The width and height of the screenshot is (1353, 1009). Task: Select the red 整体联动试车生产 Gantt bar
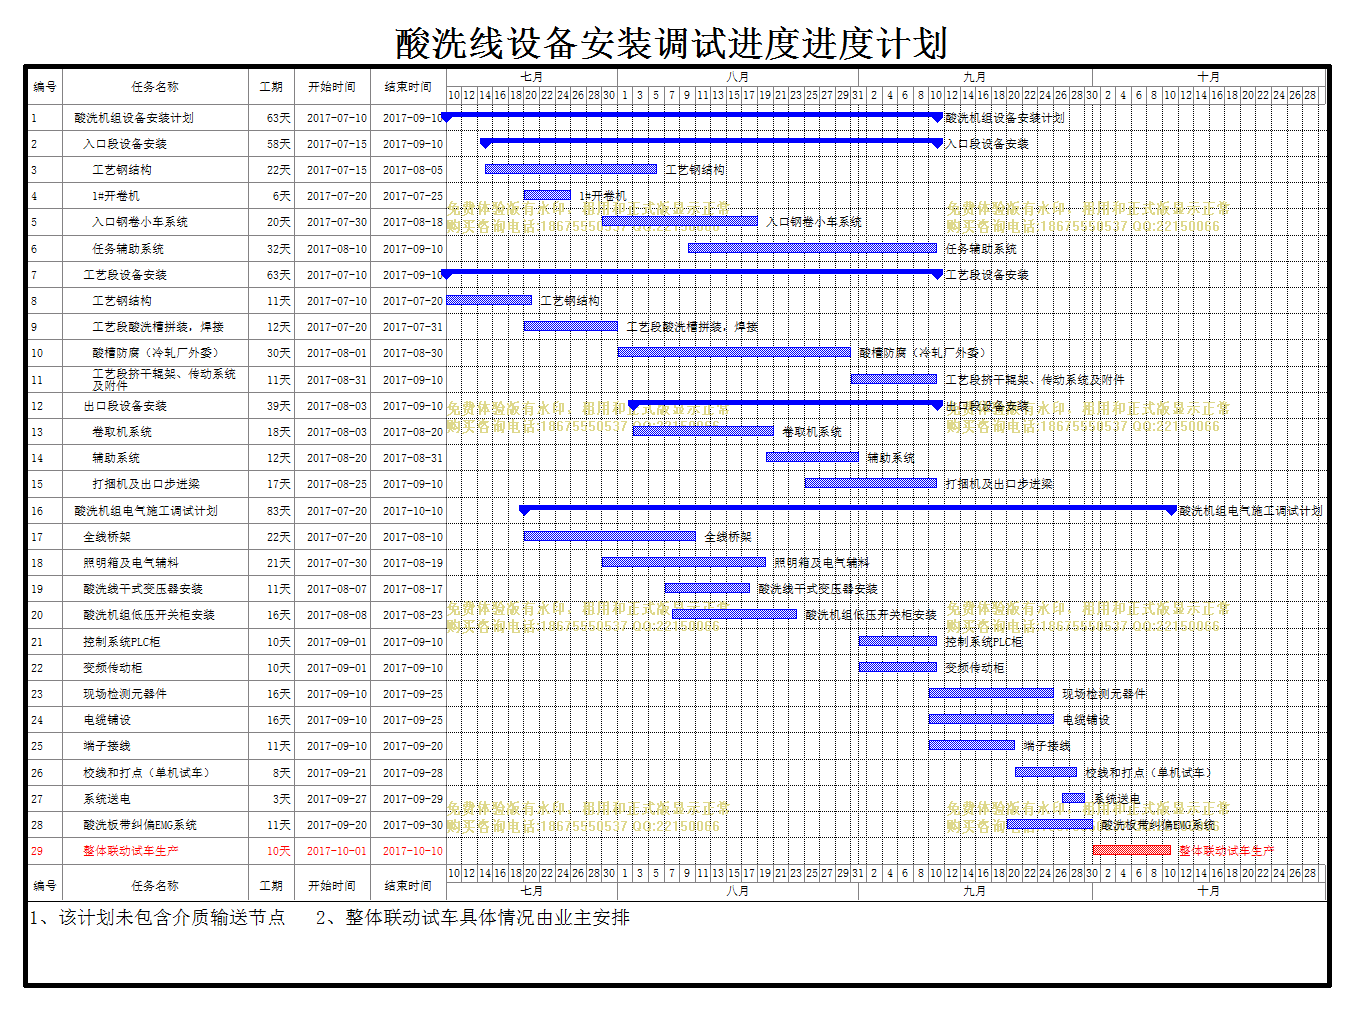[1132, 850]
